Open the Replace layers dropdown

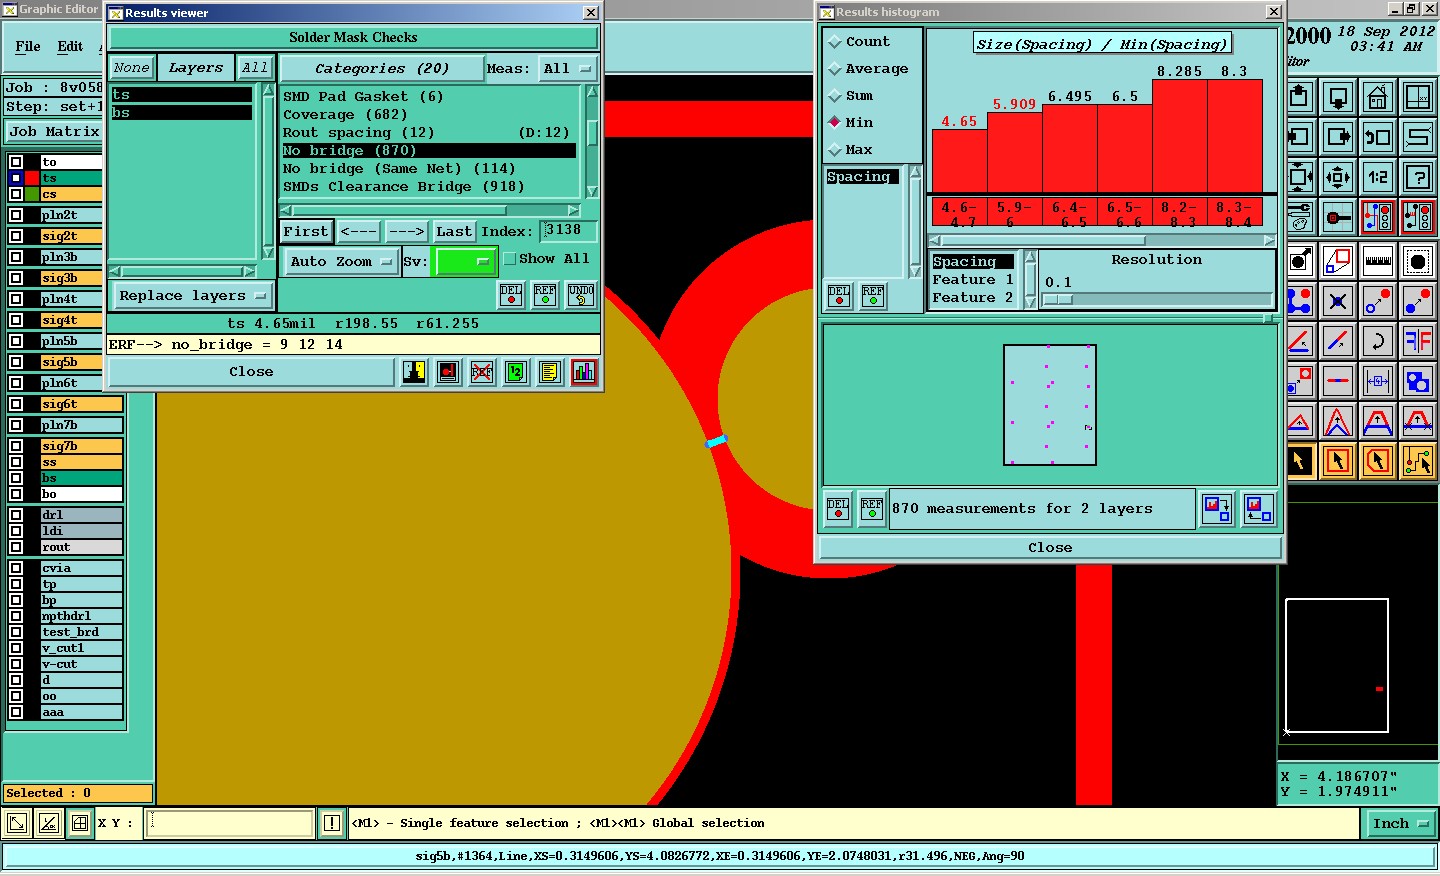(x=191, y=296)
